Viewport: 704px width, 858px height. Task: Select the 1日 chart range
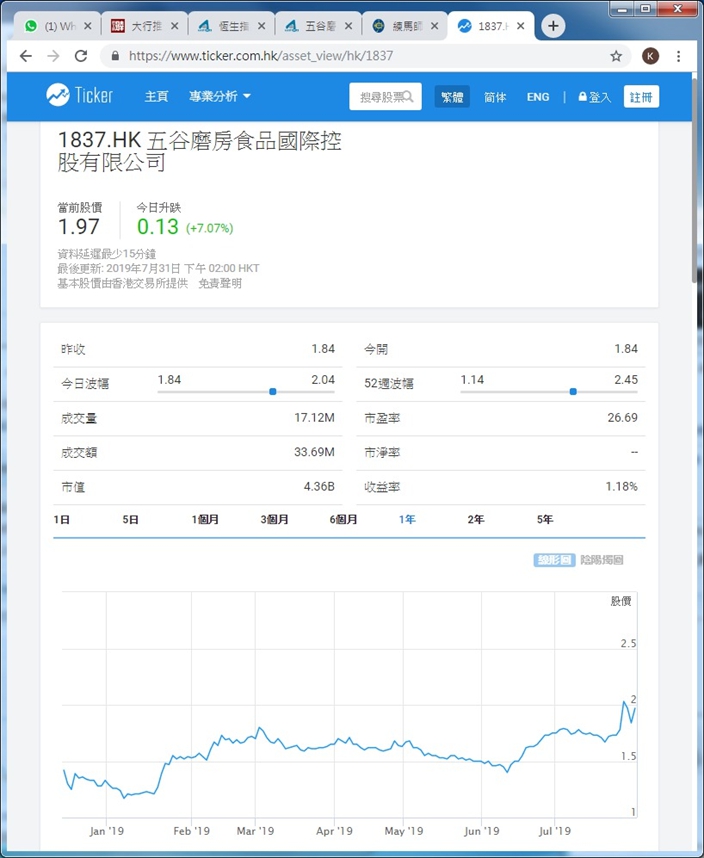click(62, 519)
